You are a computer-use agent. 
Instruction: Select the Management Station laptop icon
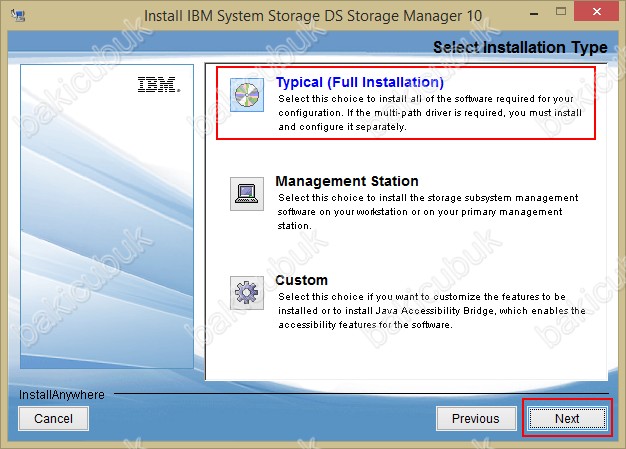point(247,194)
